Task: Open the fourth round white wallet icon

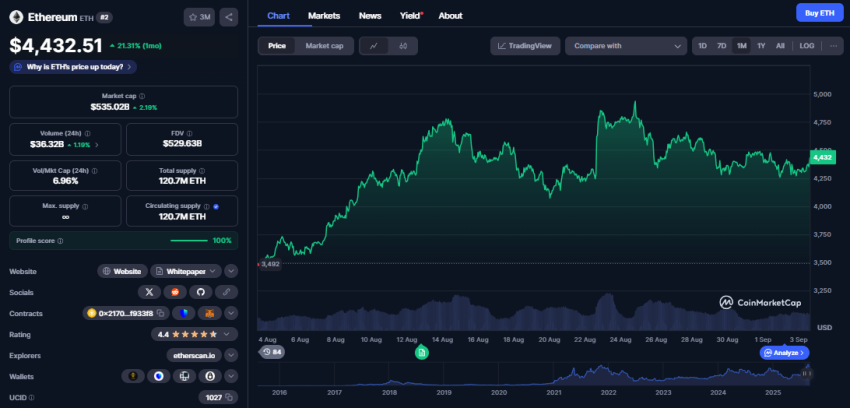Action: pyautogui.click(x=210, y=376)
